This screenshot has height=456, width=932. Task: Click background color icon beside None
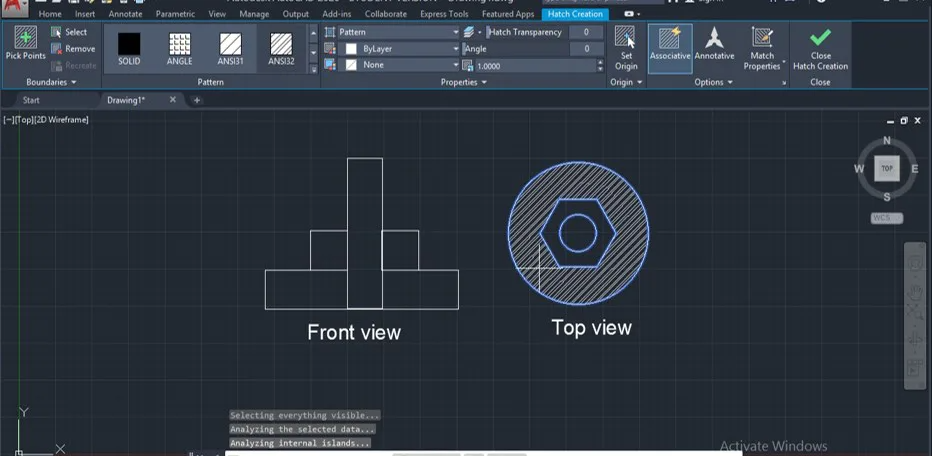coord(330,65)
